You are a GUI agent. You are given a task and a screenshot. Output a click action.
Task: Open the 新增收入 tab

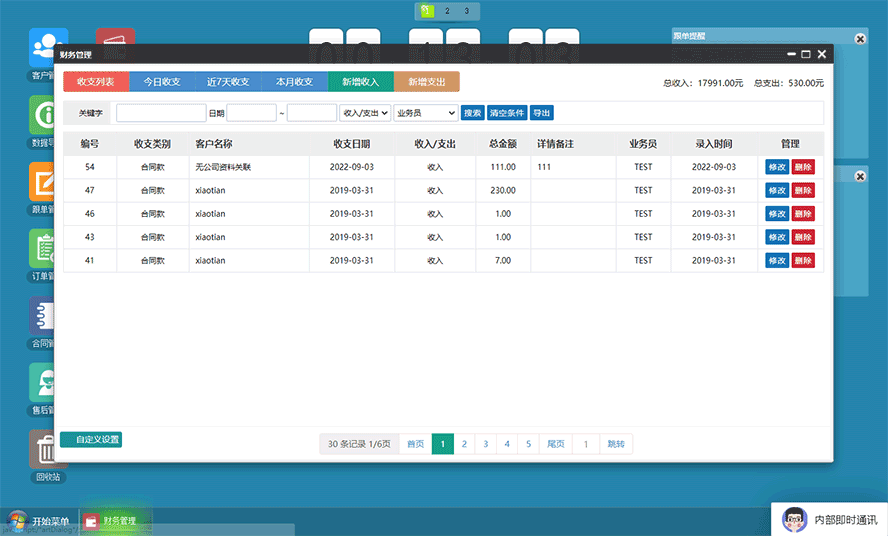360,82
